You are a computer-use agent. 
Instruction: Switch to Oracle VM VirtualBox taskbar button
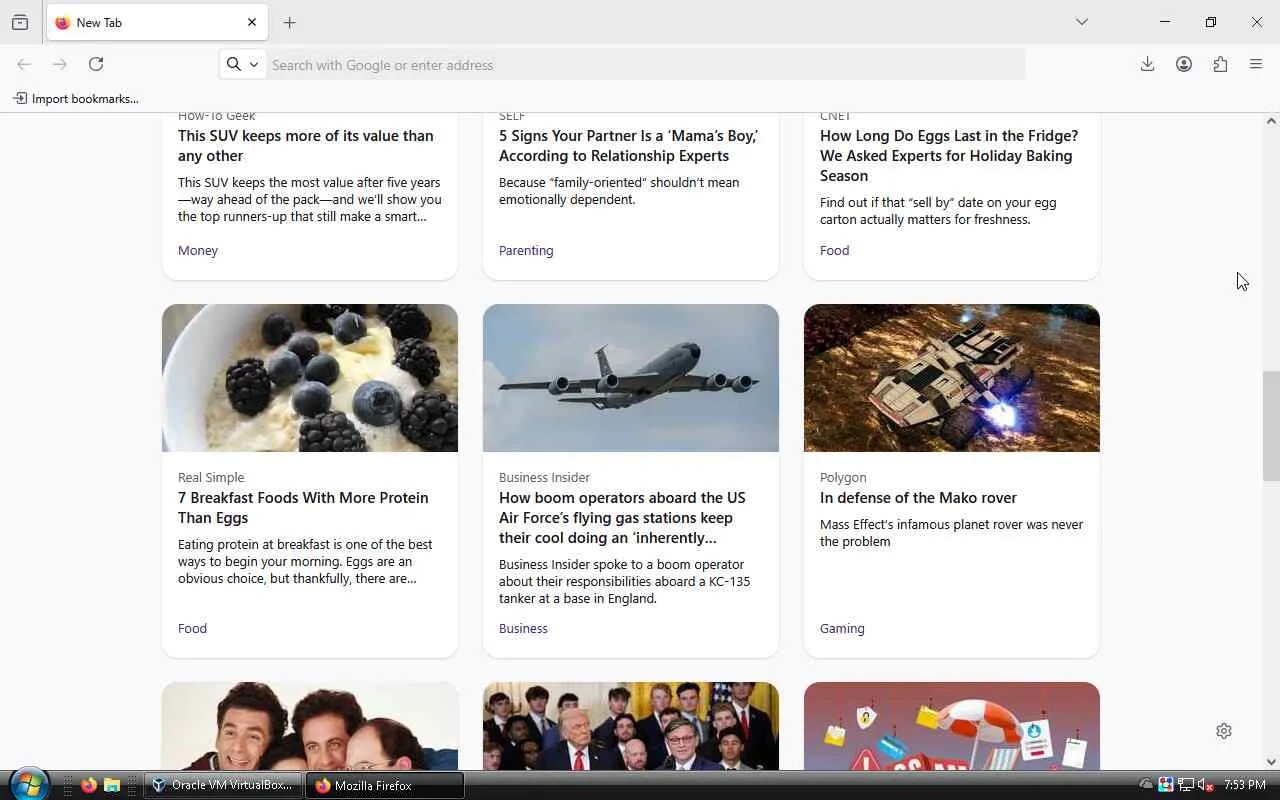click(x=224, y=785)
